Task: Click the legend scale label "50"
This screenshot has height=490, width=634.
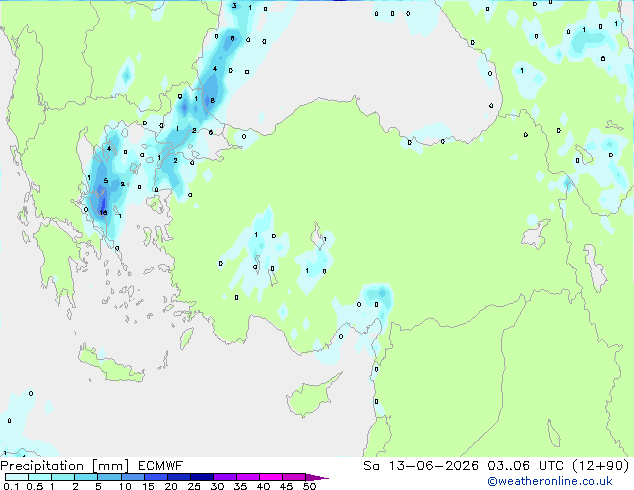Action: coord(310,486)
